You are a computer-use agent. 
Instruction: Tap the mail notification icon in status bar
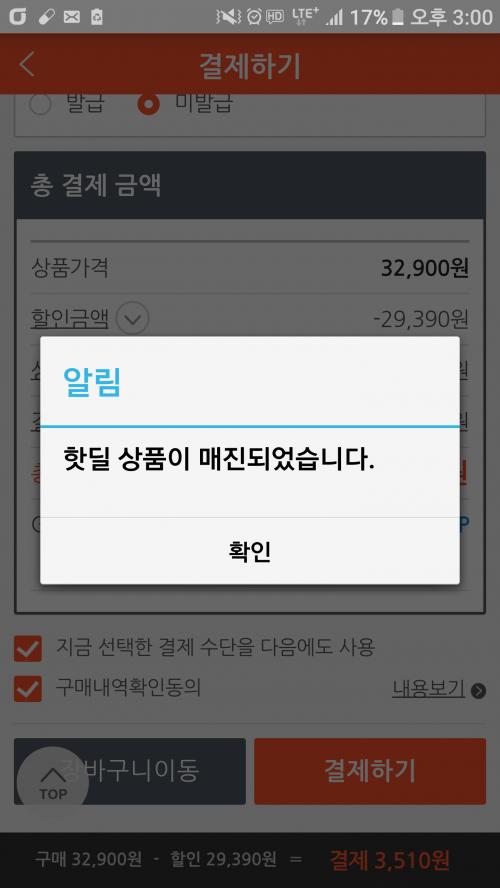click(71, 18)
